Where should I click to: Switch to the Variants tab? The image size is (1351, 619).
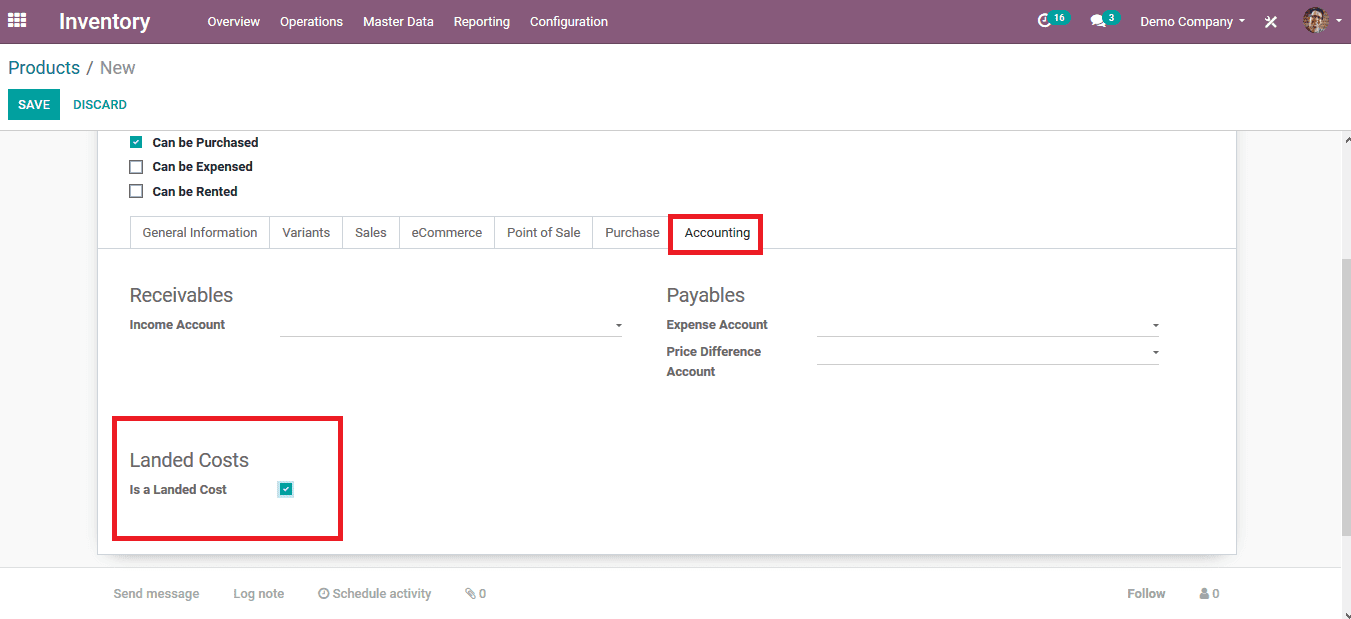coord(306,232)
